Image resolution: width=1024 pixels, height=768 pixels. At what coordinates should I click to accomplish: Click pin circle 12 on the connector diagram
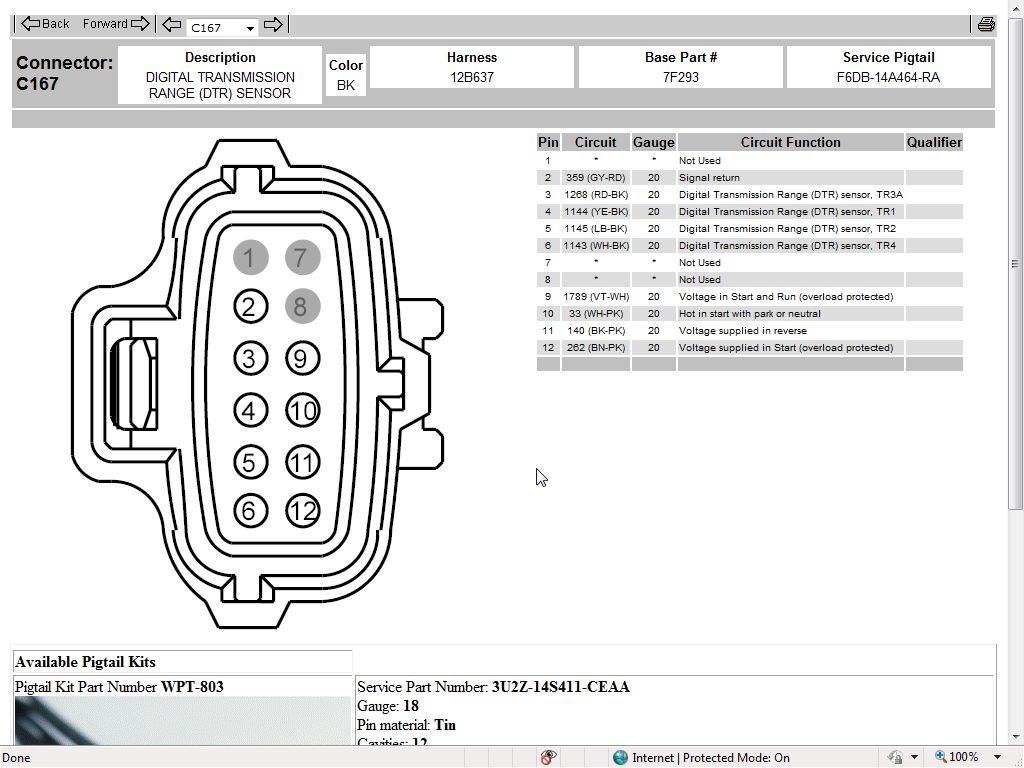point(303,511)
